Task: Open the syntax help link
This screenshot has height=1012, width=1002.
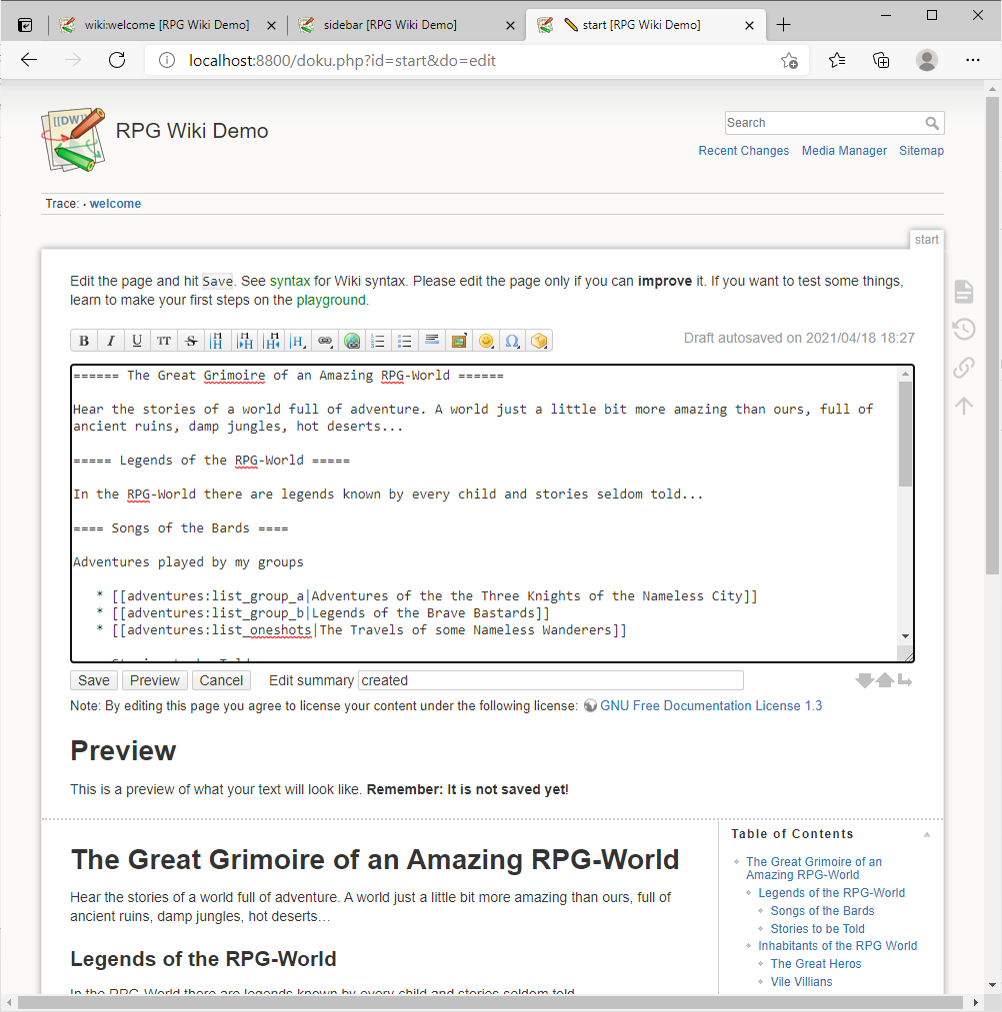Action: (x=290, y=281)
